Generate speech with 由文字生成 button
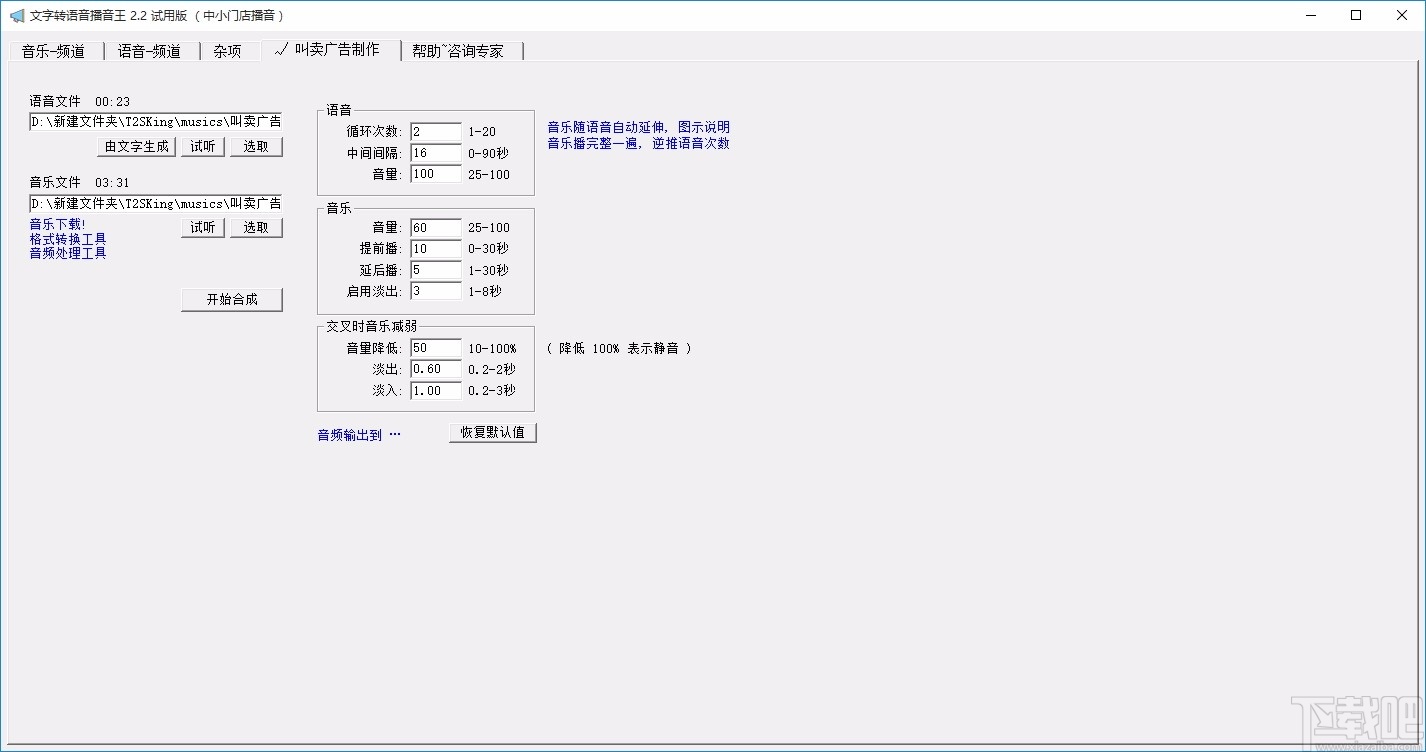This screenshot has height=752, width=1426. pos(136,146)
